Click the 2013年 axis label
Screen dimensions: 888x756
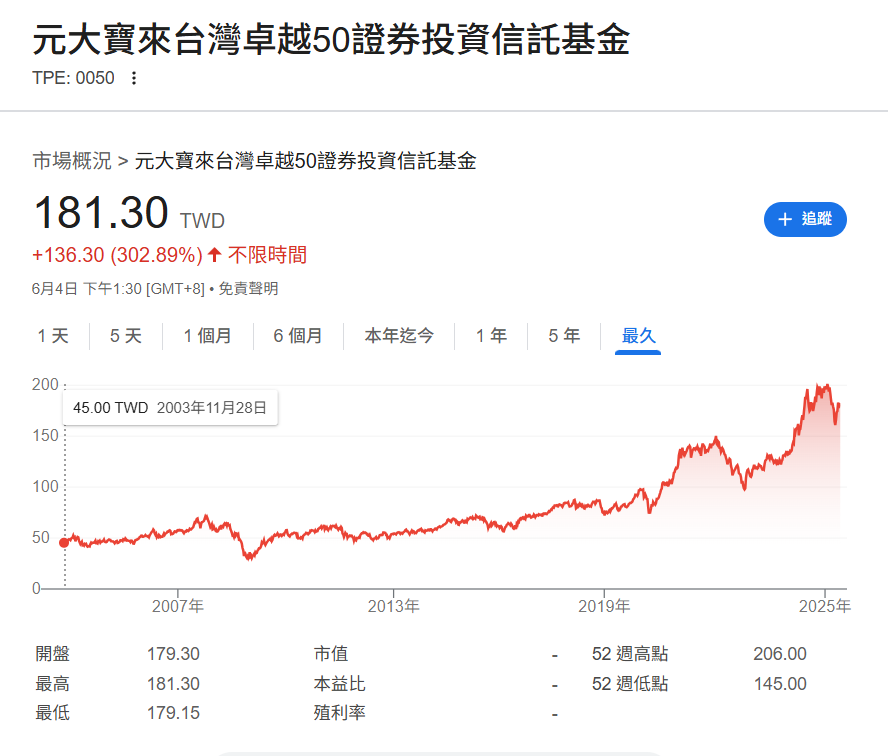tap(394, 606)
